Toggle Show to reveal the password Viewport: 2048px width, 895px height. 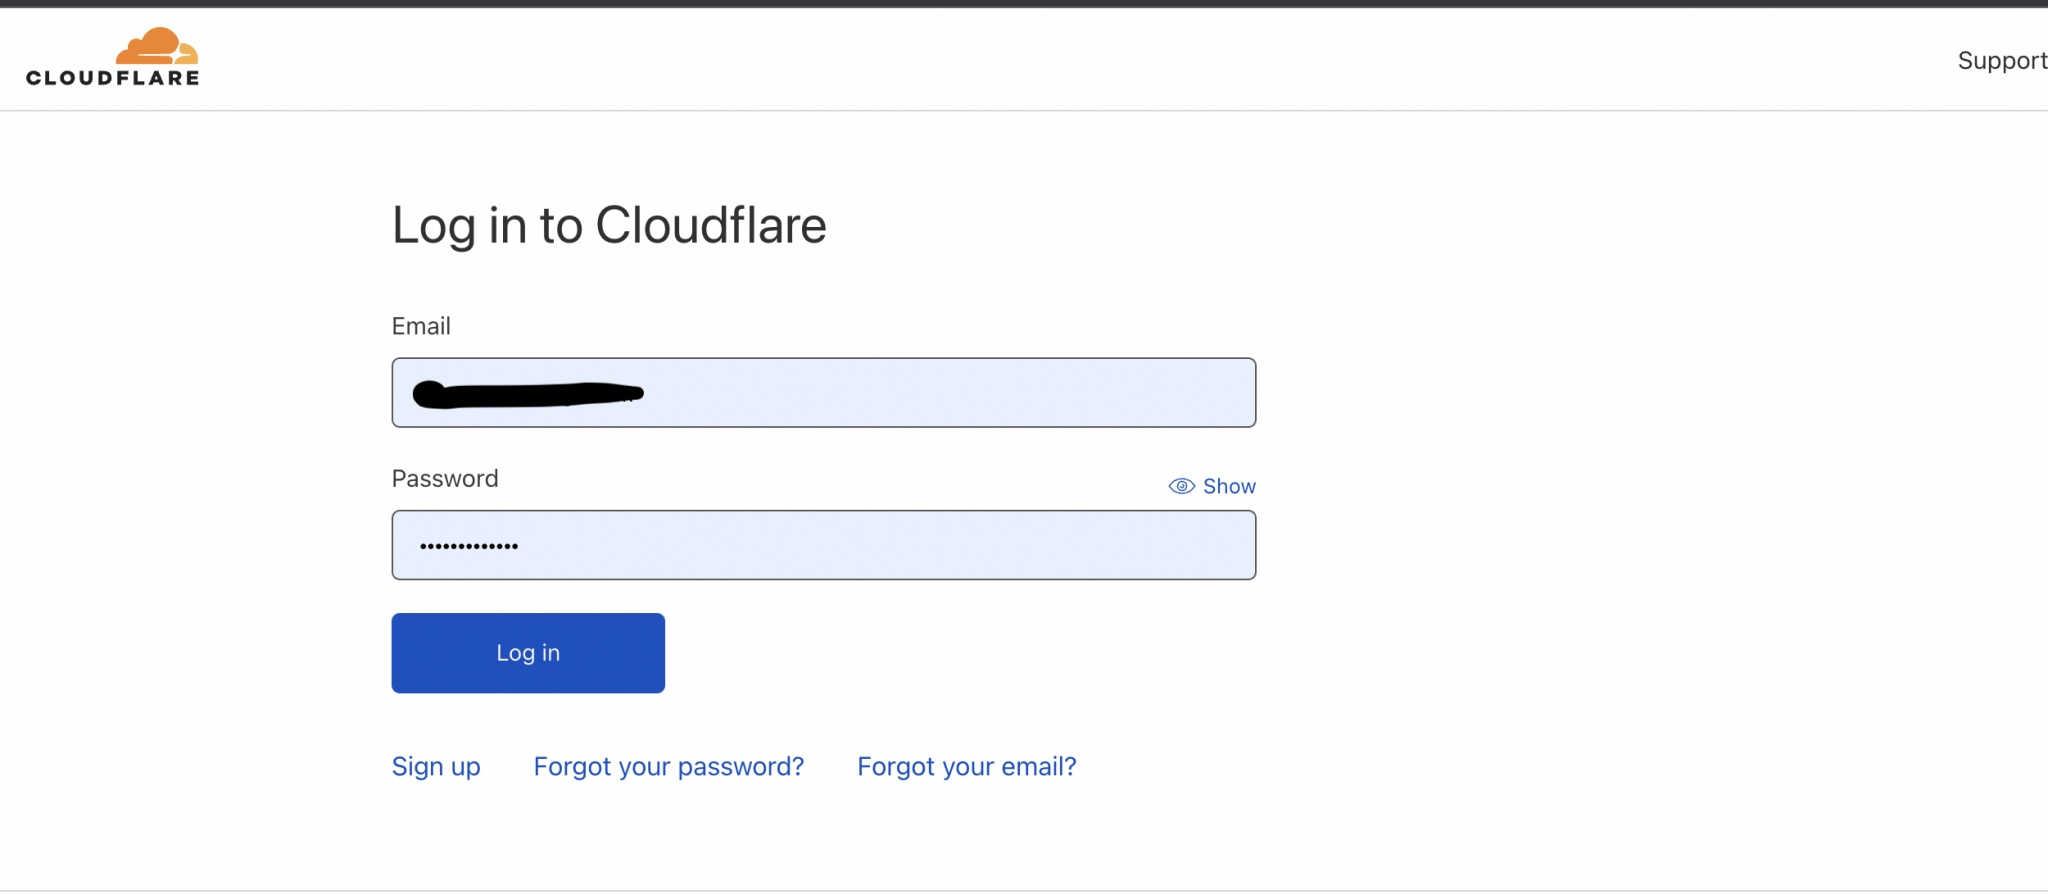(1229, 486)
